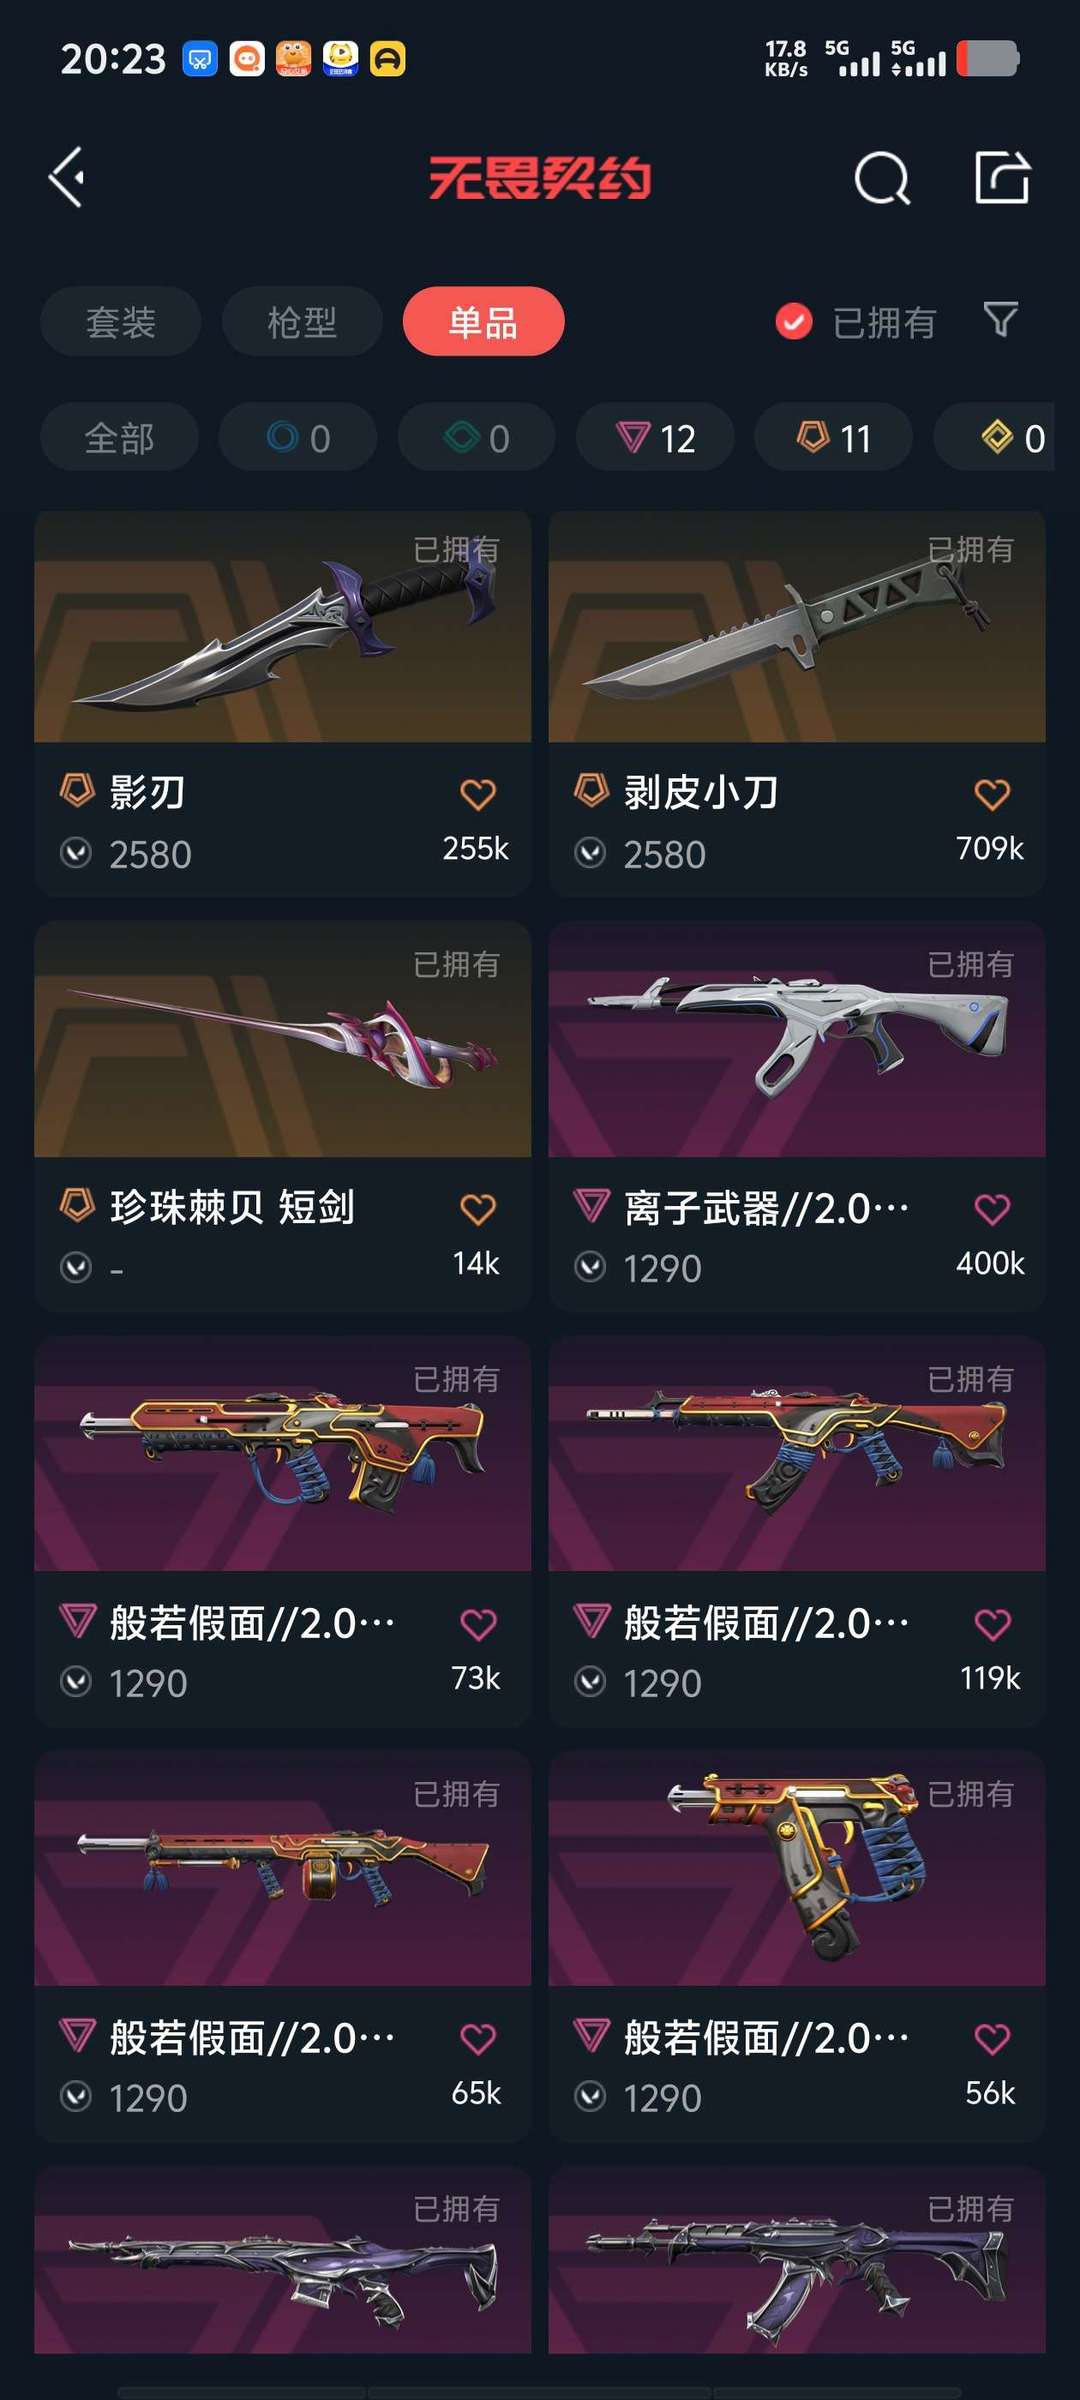Select the blue circle tier filter
Image resolution: width=1080 pixels, height=2400 pixels.
point(298,437)
